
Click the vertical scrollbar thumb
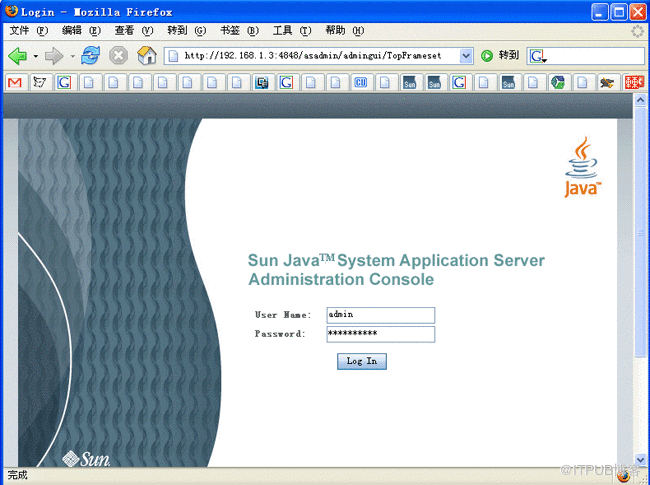point(640,231)
